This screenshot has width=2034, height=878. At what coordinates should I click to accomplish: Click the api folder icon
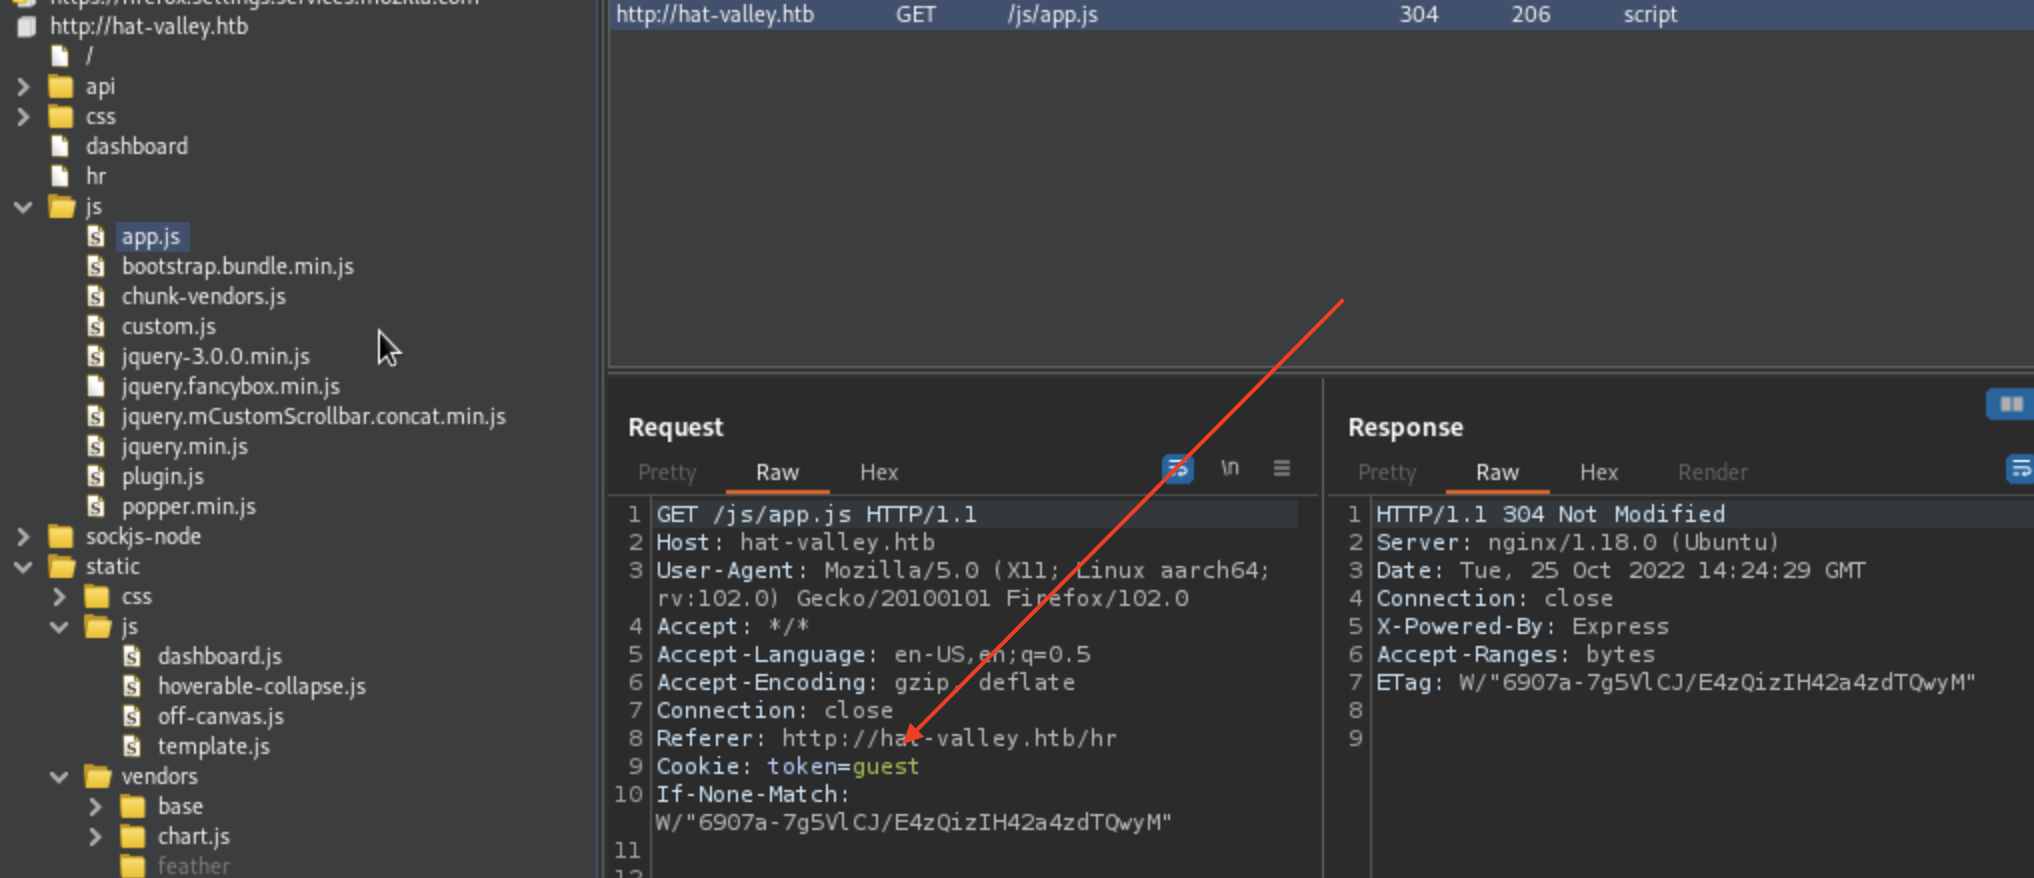[x=61, y=87]
